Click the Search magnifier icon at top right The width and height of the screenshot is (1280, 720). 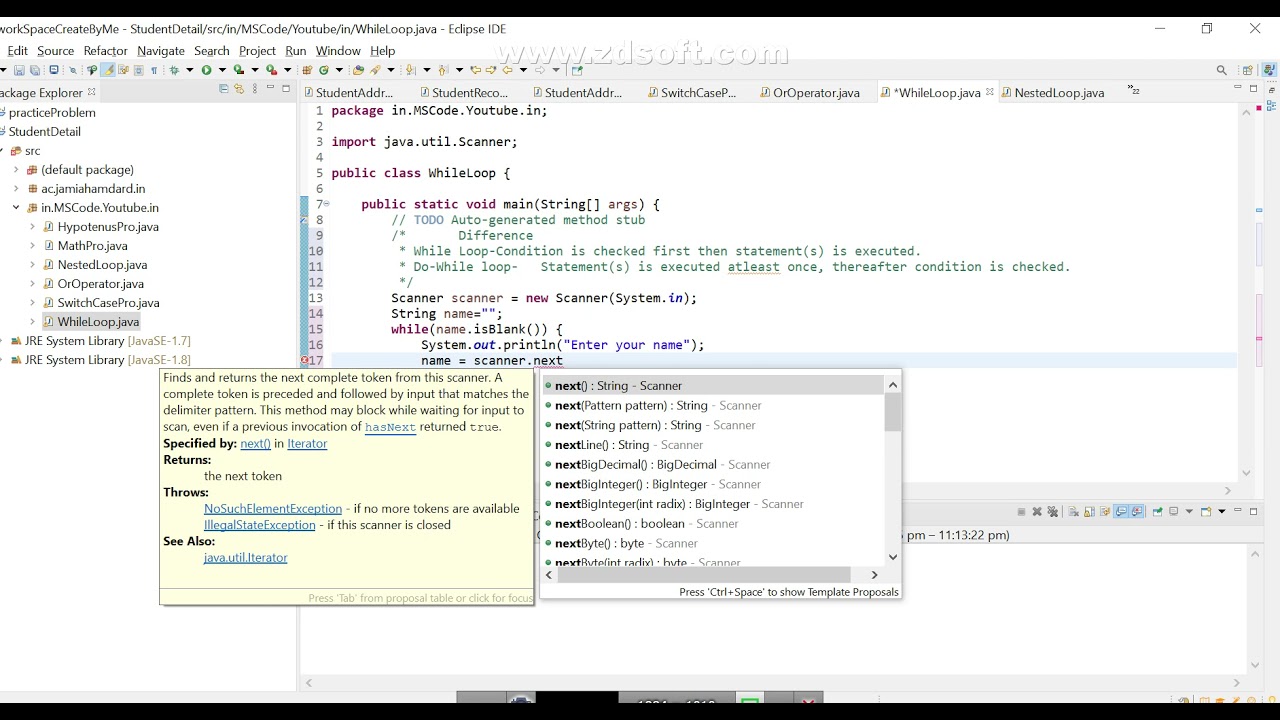(x=1221, y=70)
